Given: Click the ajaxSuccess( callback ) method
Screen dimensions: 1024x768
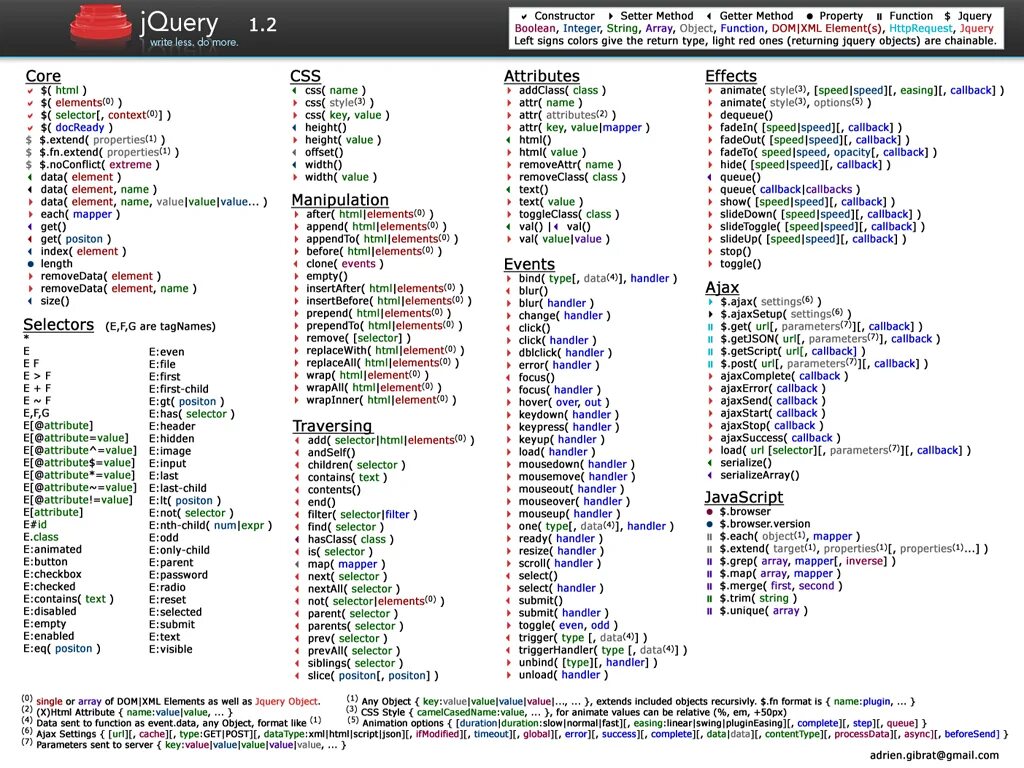Looking at the screenshot, I should (x=780, y=438).
